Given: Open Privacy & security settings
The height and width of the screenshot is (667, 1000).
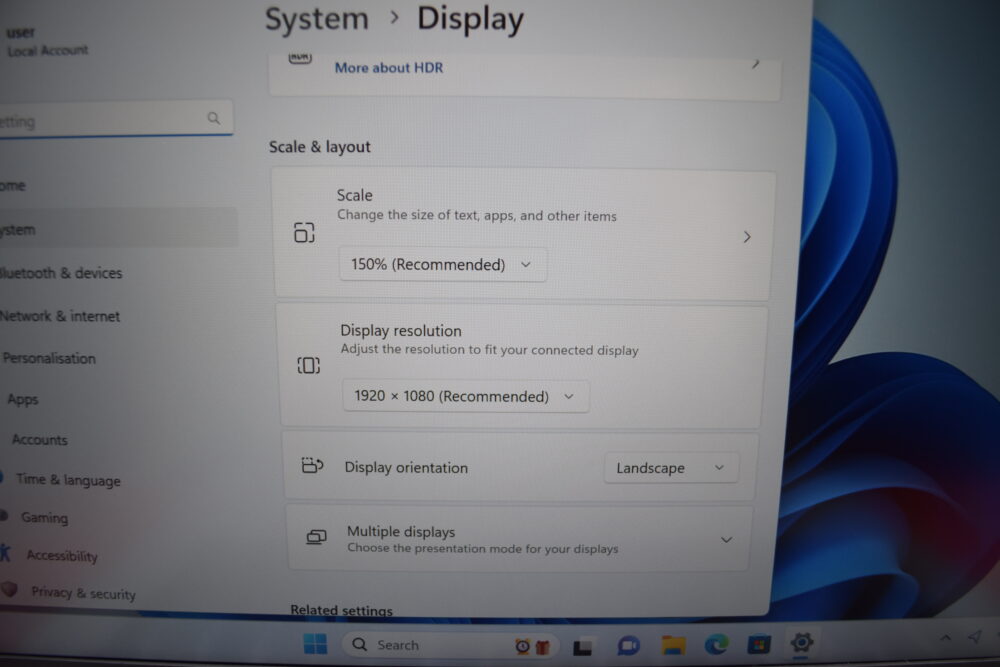Looking at the screenshot, I should 84,594.
